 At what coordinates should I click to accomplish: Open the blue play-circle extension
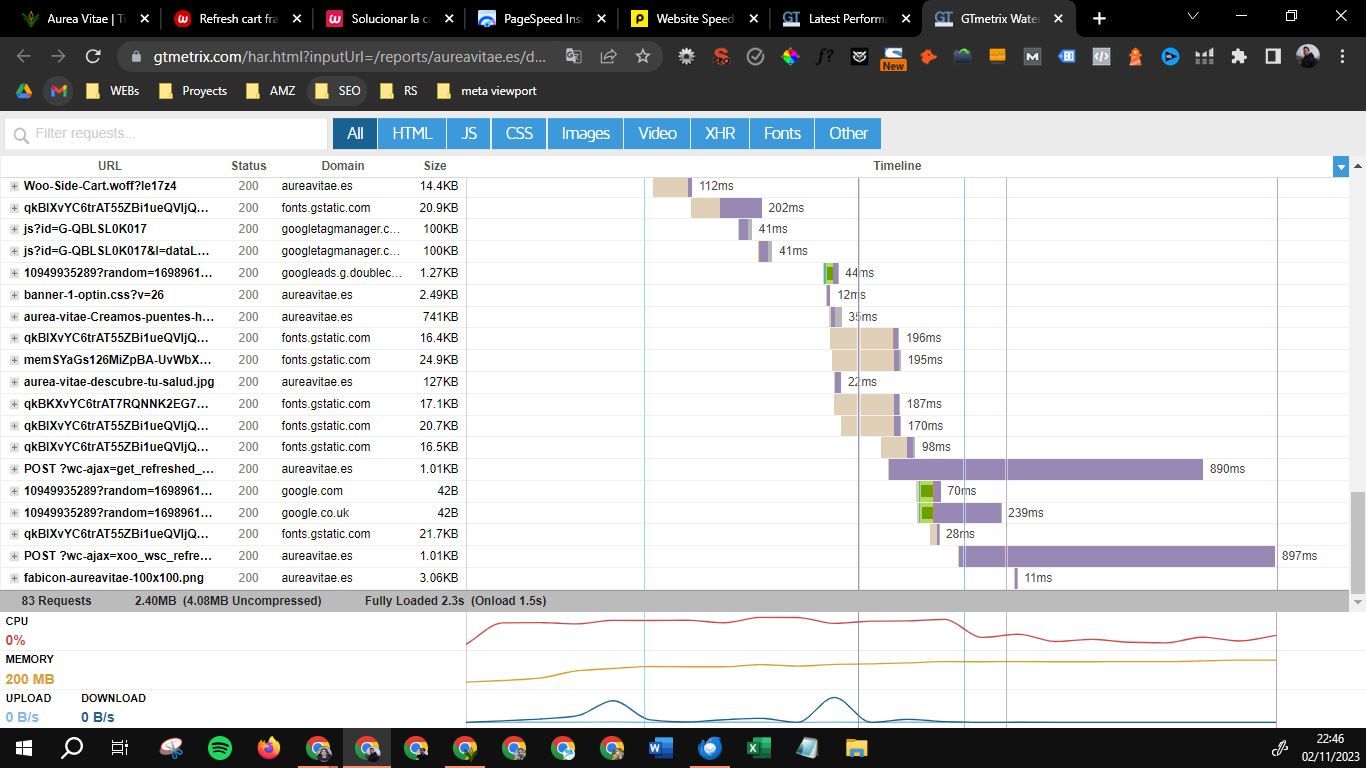(x=1170, y=57)
